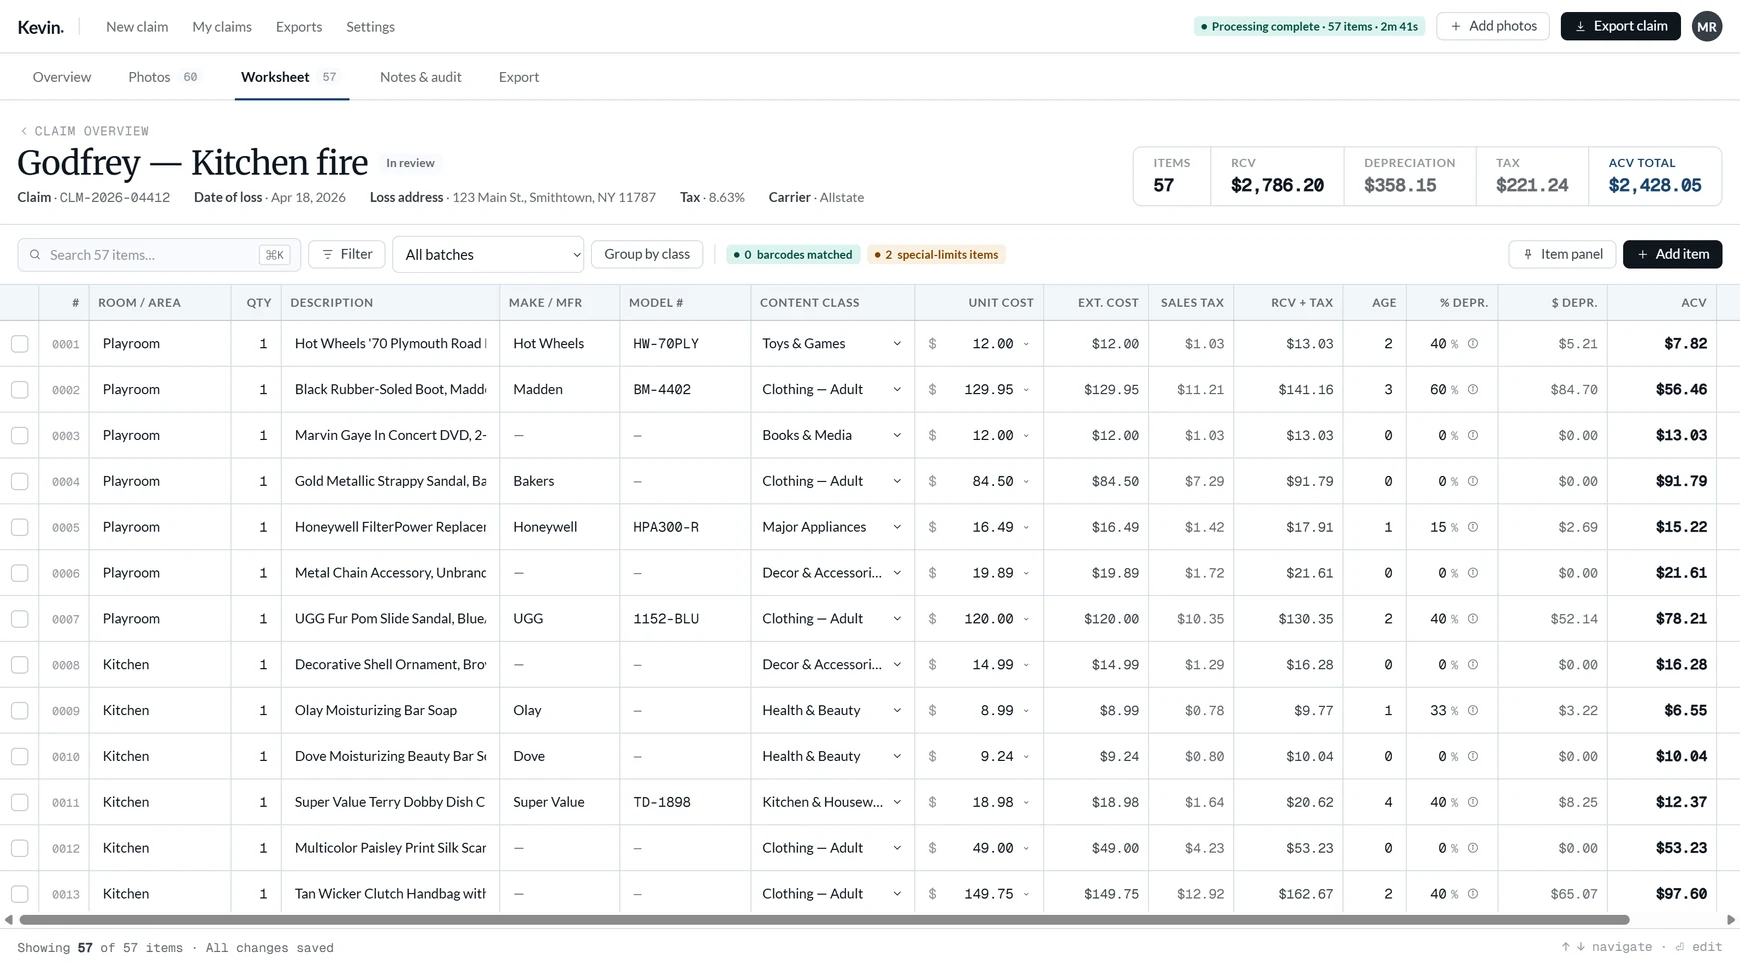Click the Add item button
The width and height of the screenshot is (1740, 964).
(1672, 255)
